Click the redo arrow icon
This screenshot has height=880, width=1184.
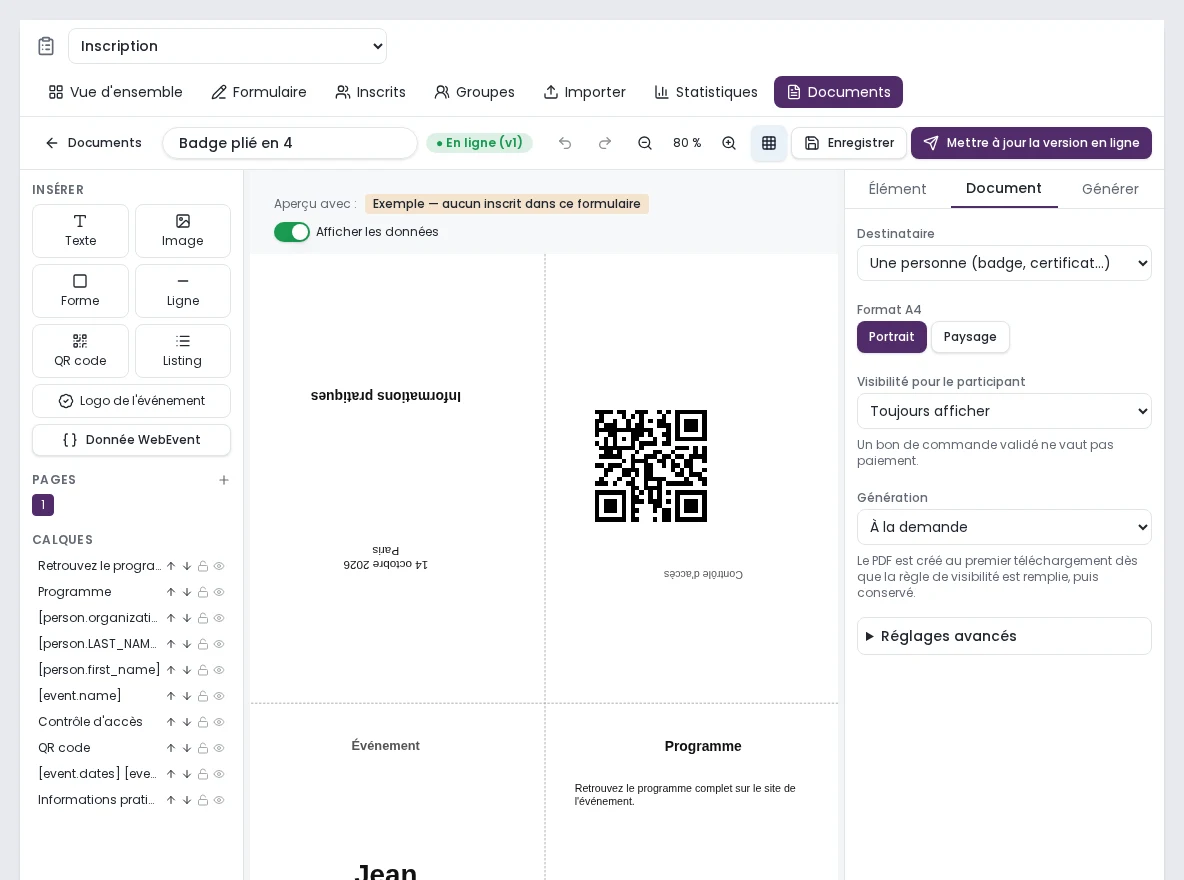coord(605,143)
